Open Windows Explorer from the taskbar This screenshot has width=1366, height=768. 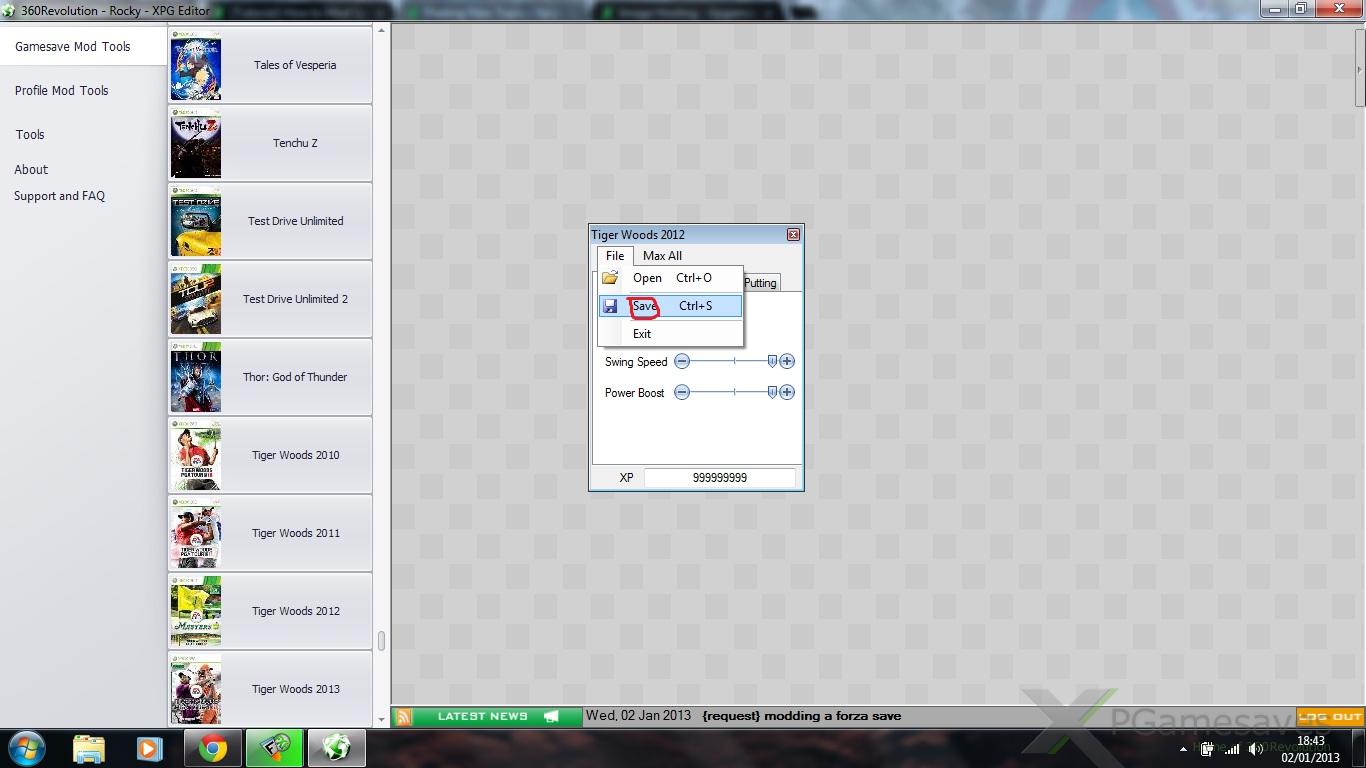click(x=89, y=748)
